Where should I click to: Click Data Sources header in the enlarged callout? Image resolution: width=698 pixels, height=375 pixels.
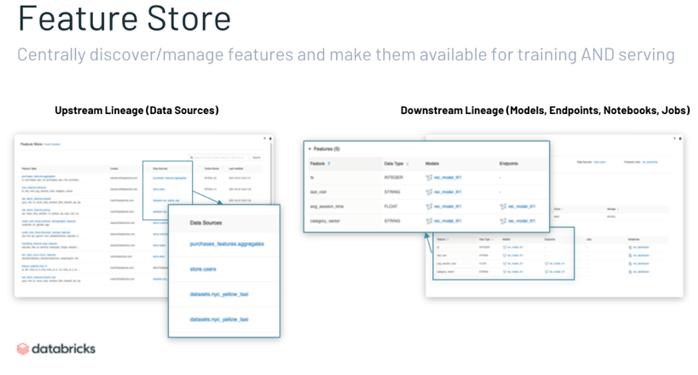[206, 223]
